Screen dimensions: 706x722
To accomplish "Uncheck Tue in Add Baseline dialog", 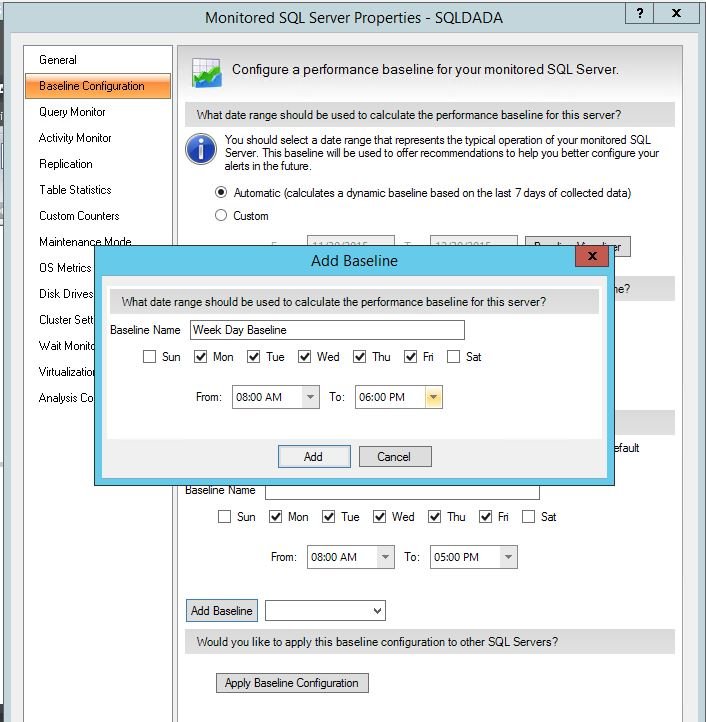I will [x=253, y=357].
